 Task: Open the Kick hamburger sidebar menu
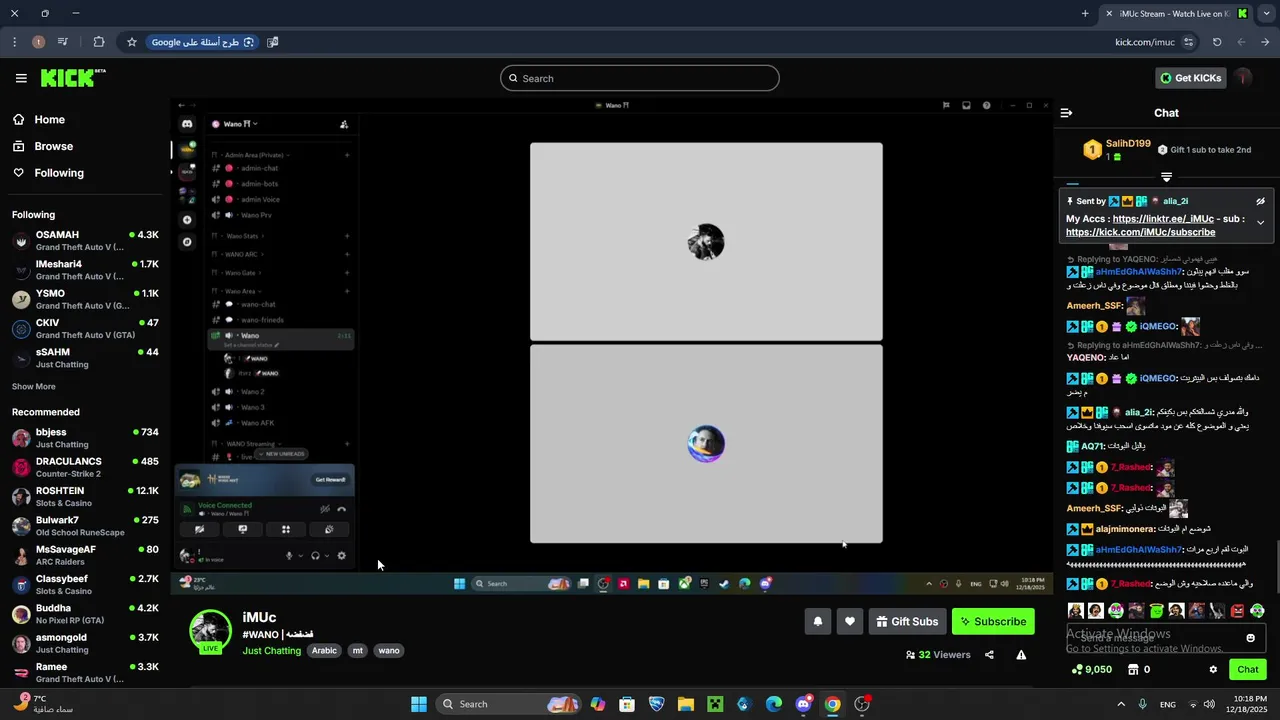pos(21,78)
